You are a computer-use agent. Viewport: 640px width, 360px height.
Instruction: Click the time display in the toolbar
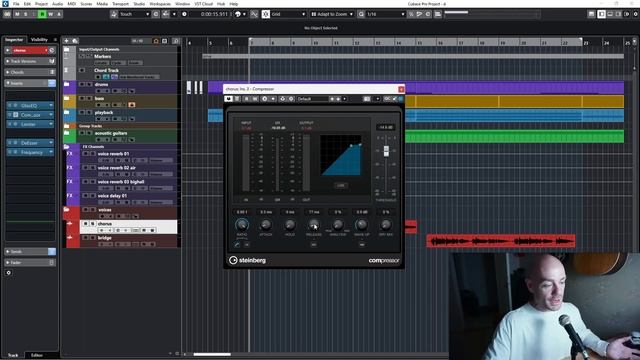[214, 14]
